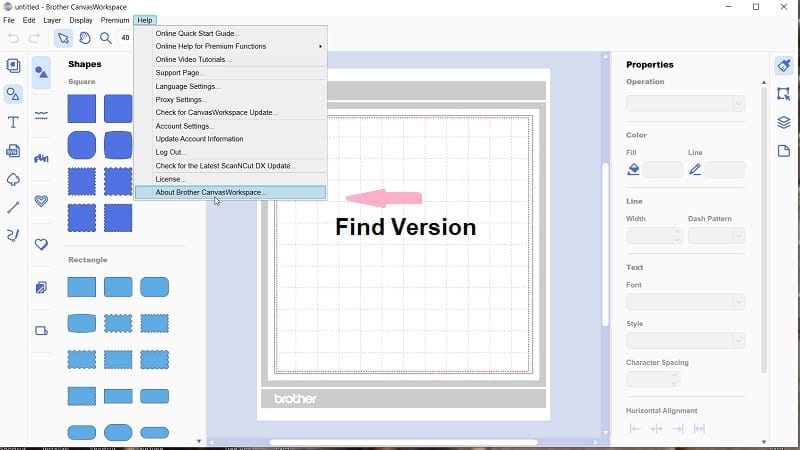Select the straight Line drawing tool

[13, 207]
